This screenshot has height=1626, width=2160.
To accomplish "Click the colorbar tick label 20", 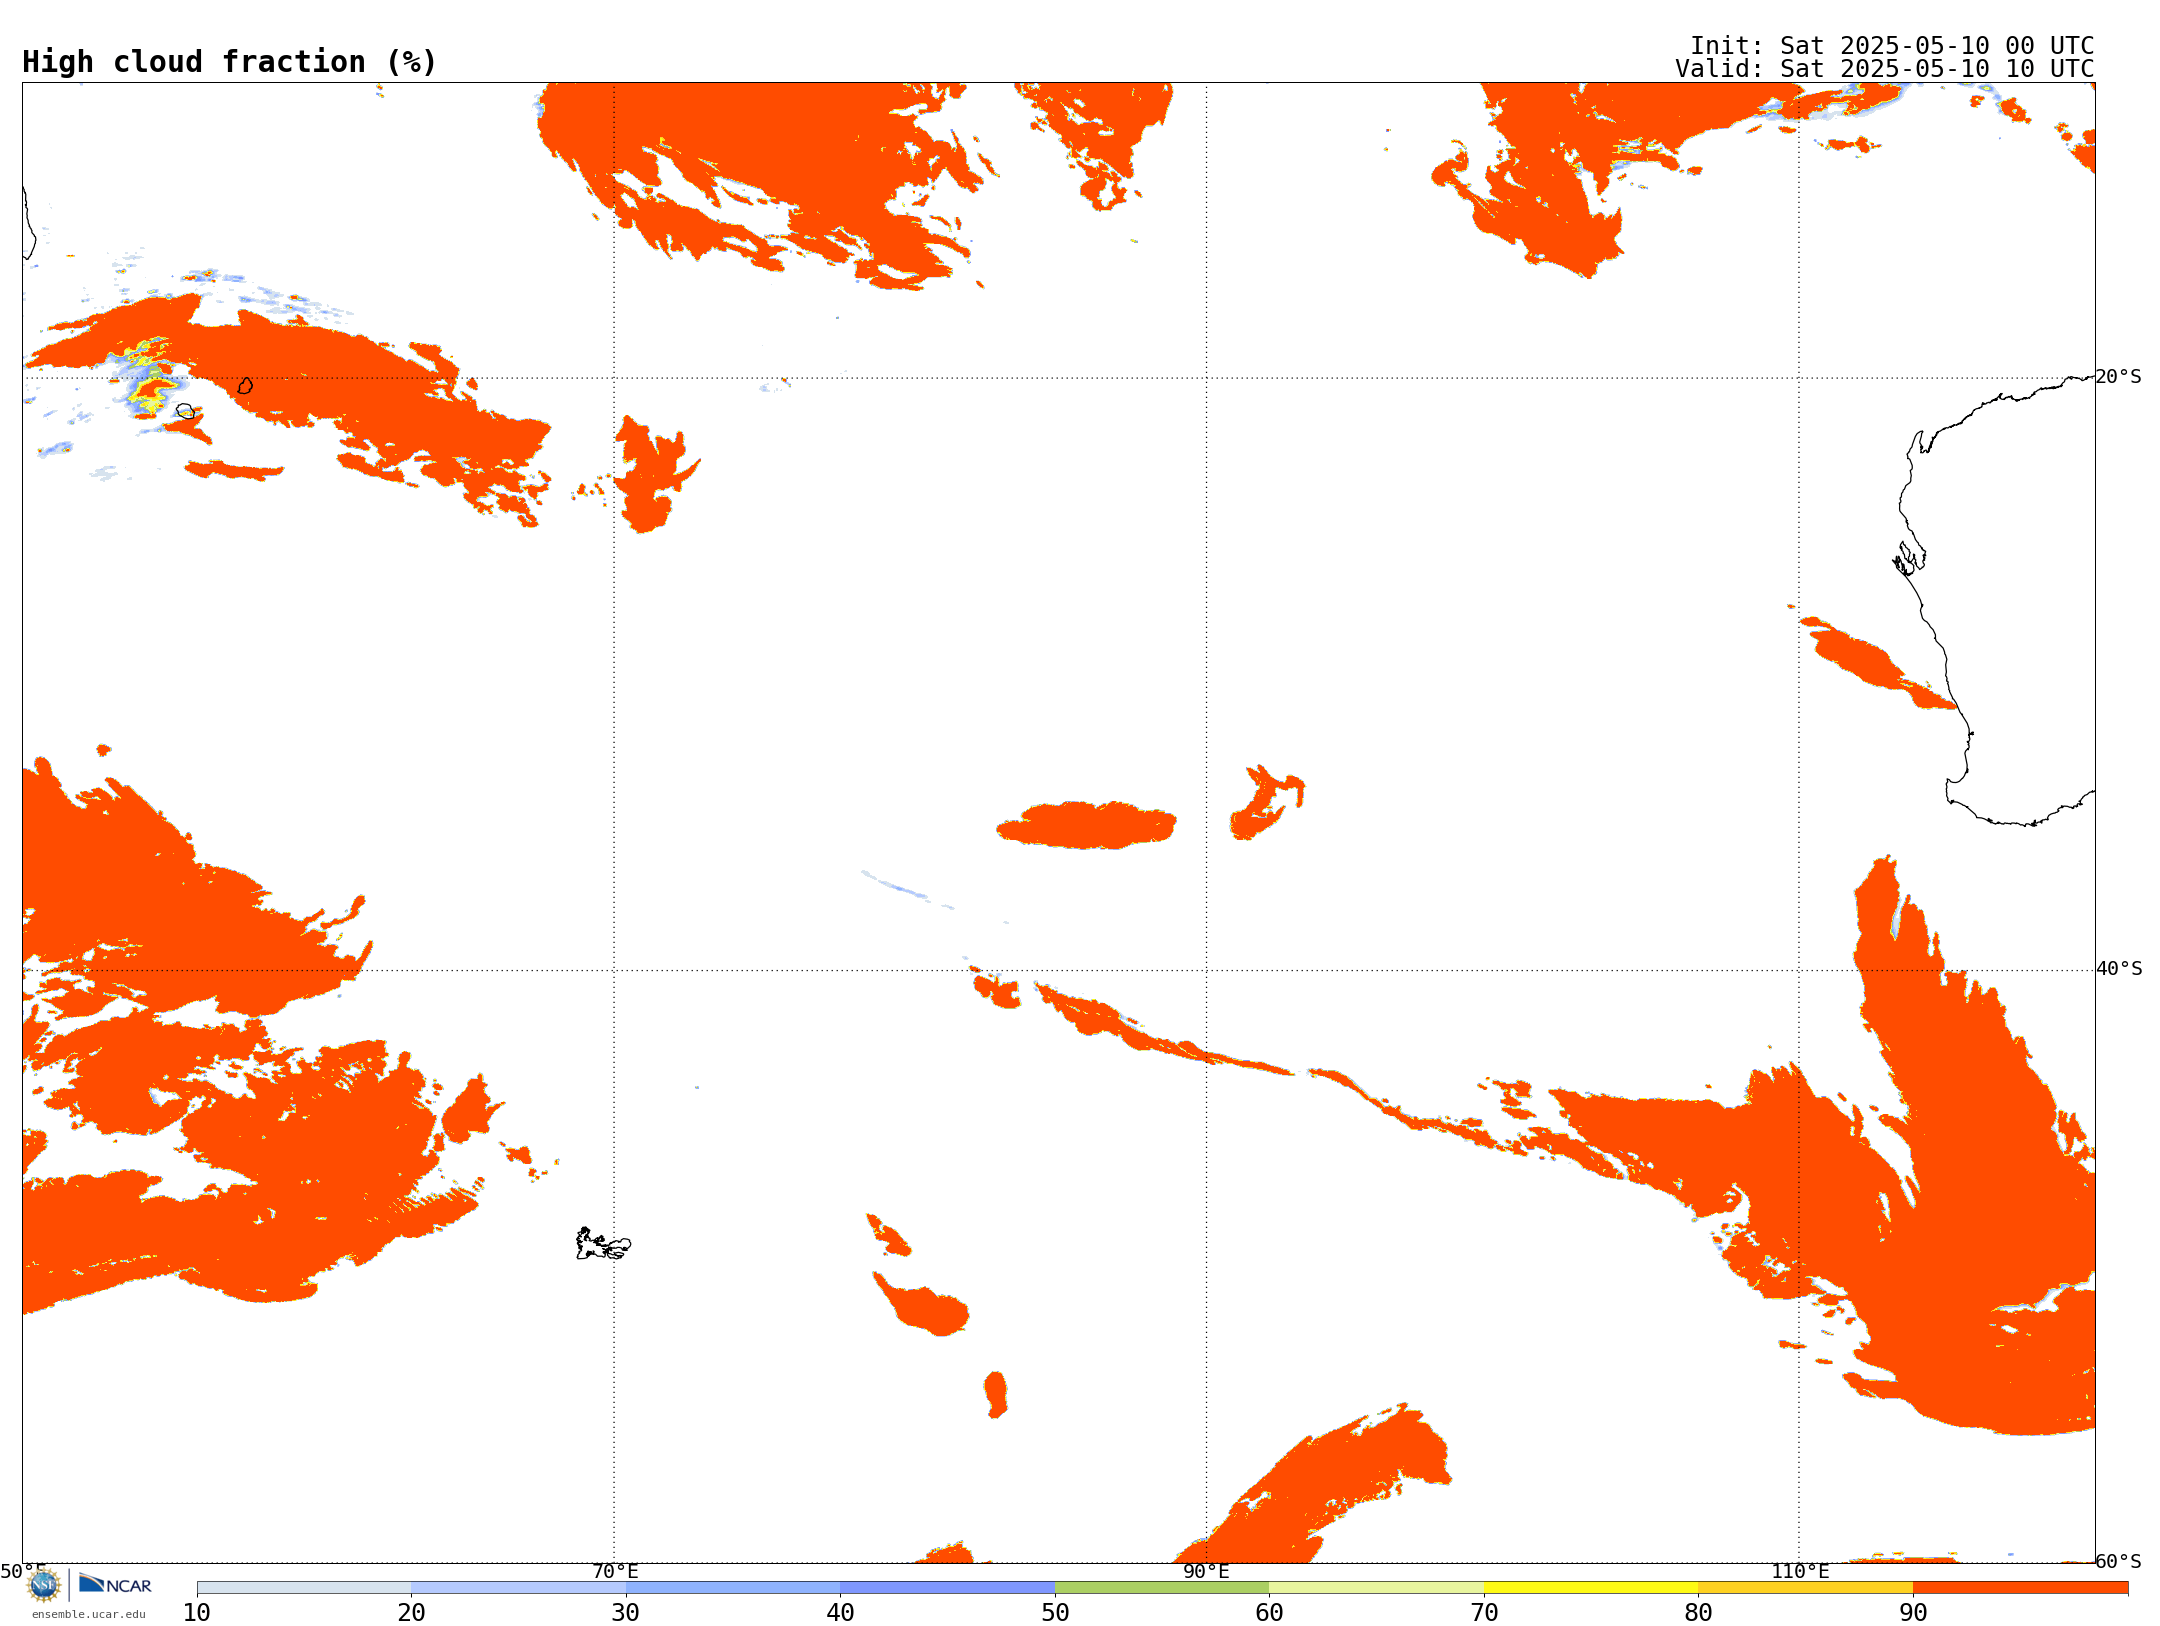I will [x=411, y=1613].
